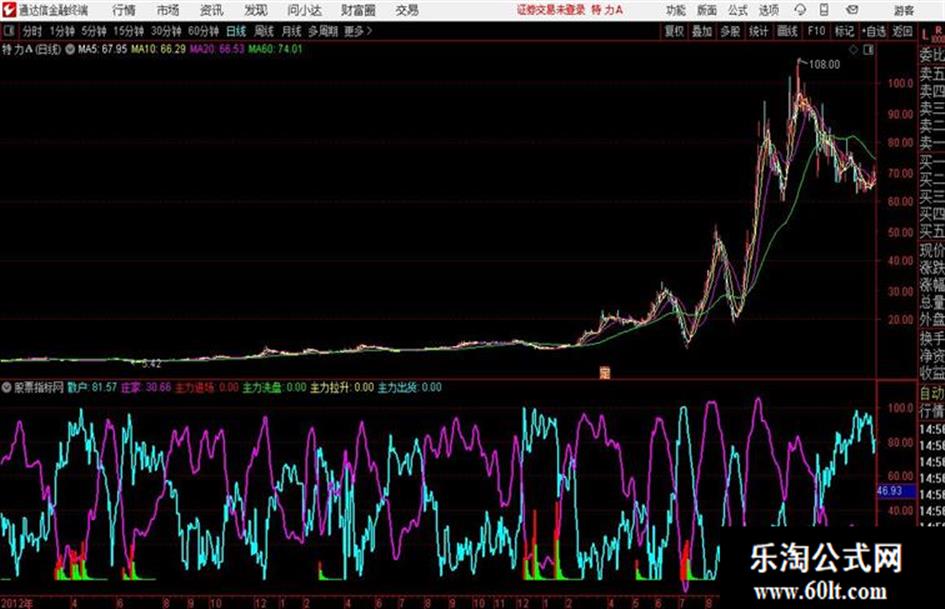Open the 版面 menu
945x609 pixels.
point(707,10)
